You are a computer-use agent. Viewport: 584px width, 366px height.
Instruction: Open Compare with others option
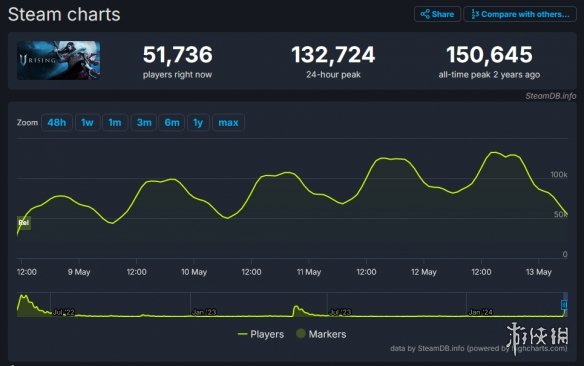click(520, 14)
